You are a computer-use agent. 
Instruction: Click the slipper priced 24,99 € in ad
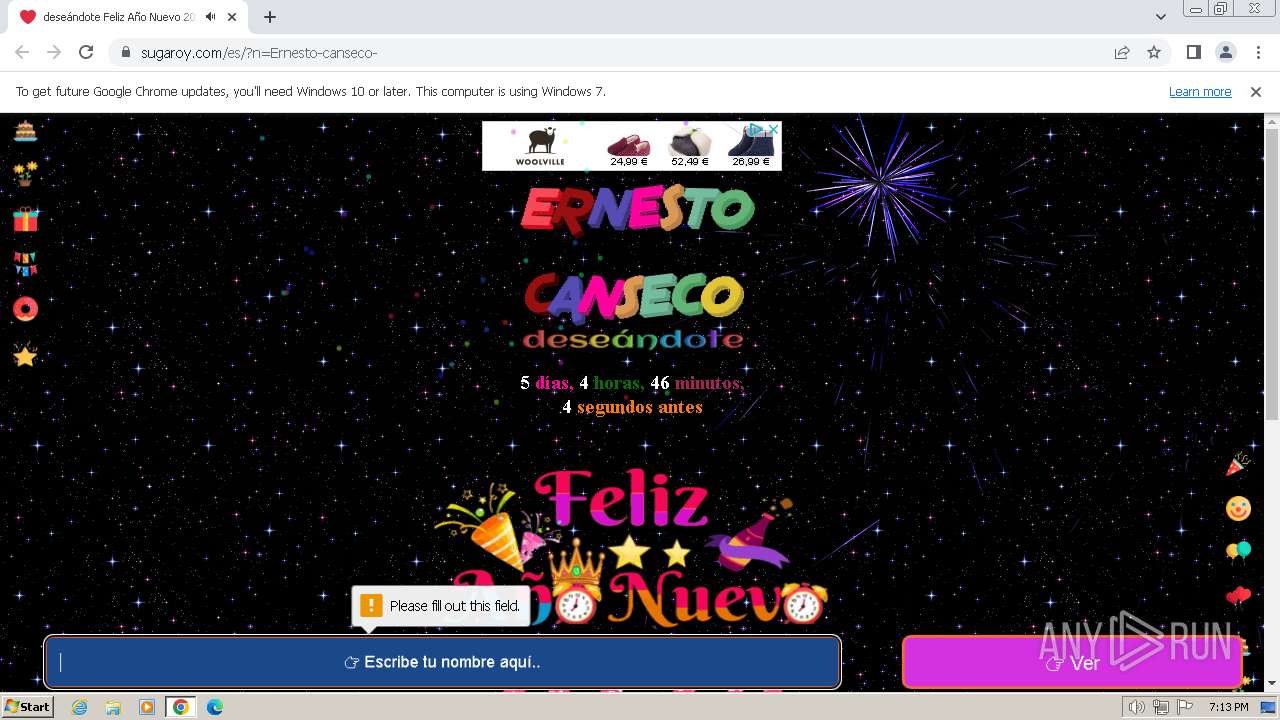tap(628, 147)
